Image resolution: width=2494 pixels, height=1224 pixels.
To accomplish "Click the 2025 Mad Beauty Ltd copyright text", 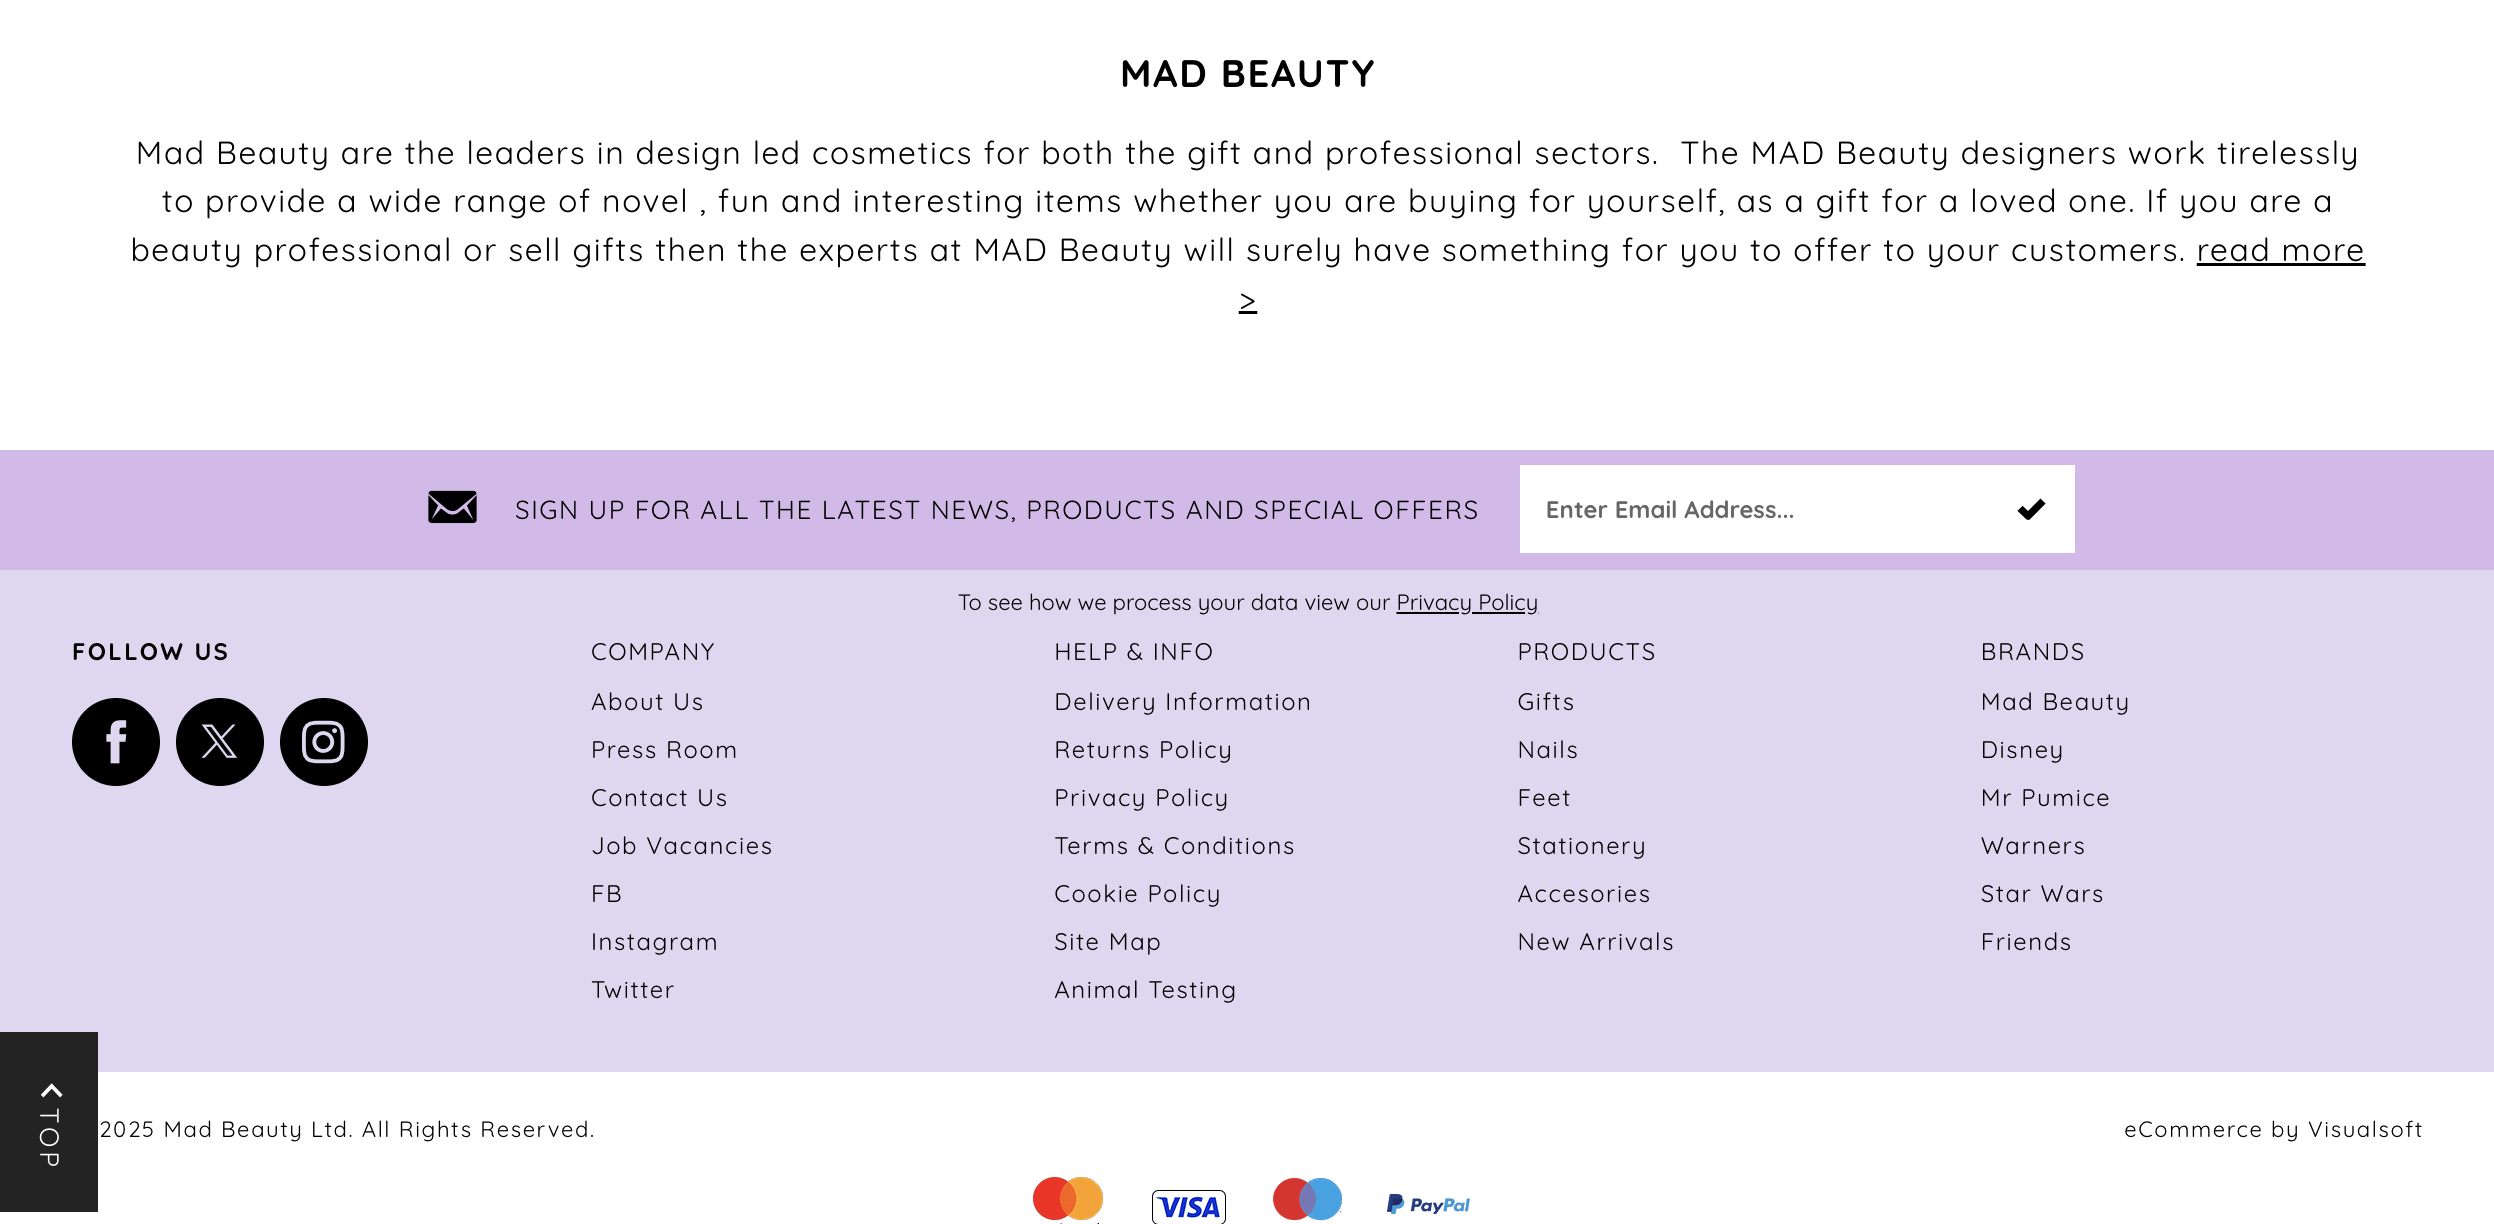I will [347, 1129].
